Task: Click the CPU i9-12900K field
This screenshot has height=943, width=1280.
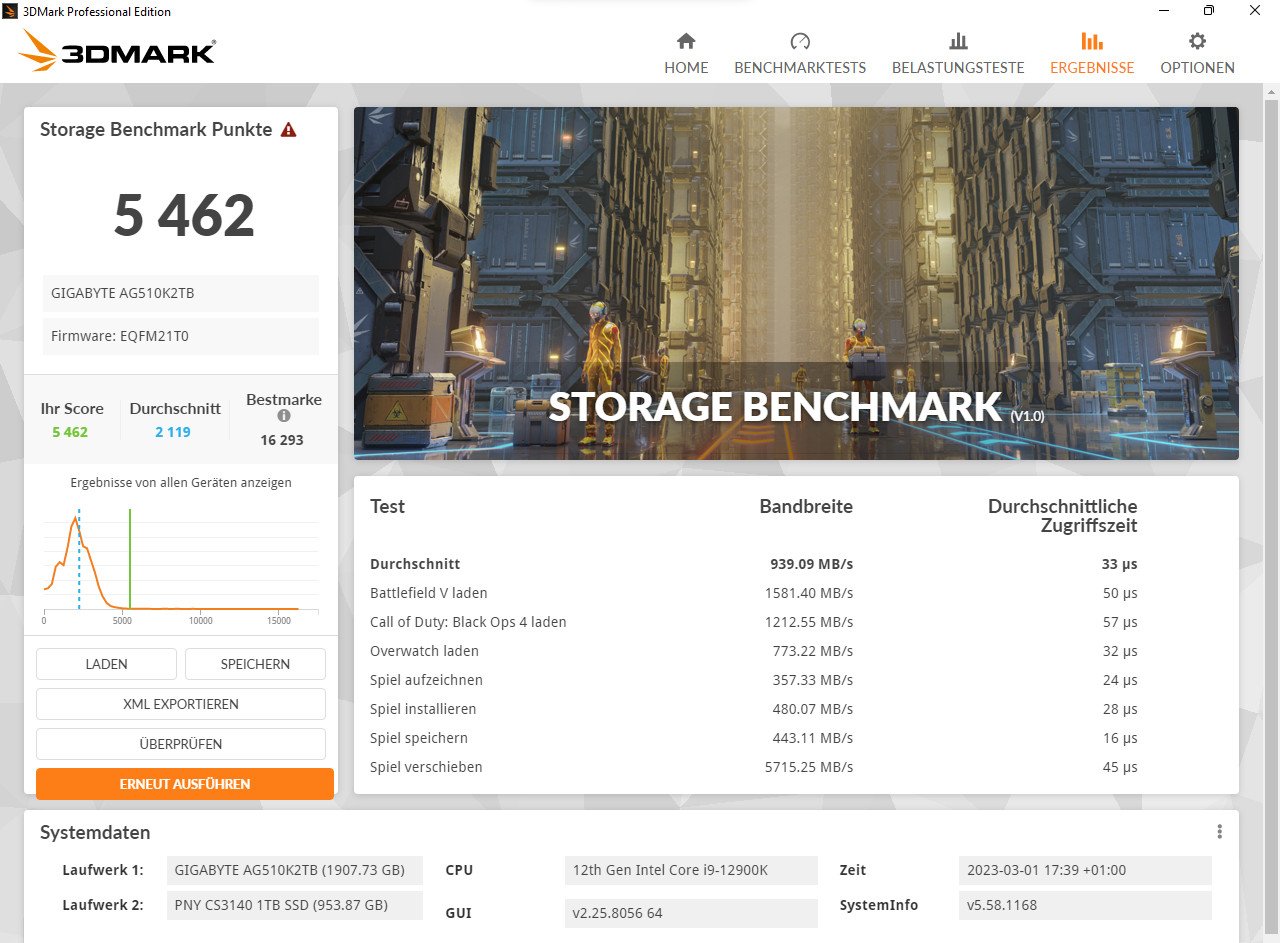Action: [x=691, y=870]
